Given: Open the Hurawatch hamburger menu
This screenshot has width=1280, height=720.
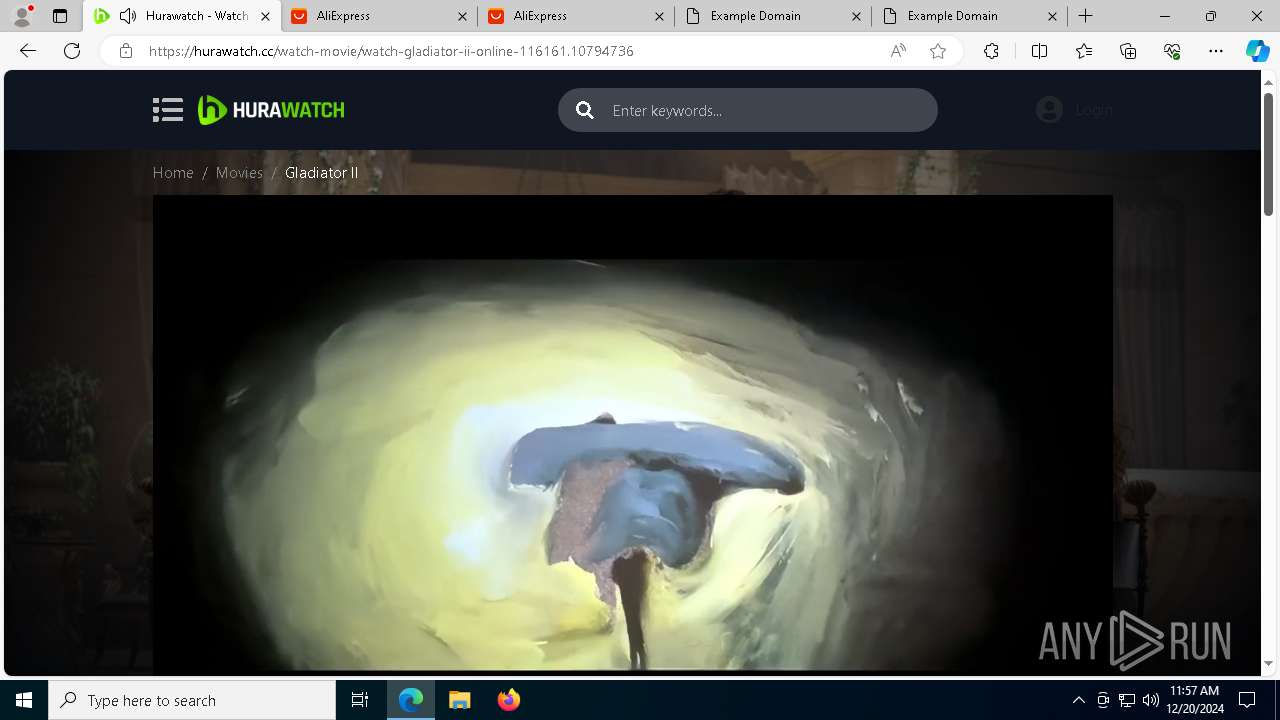Looking at the screenshot, I should 168,110.
